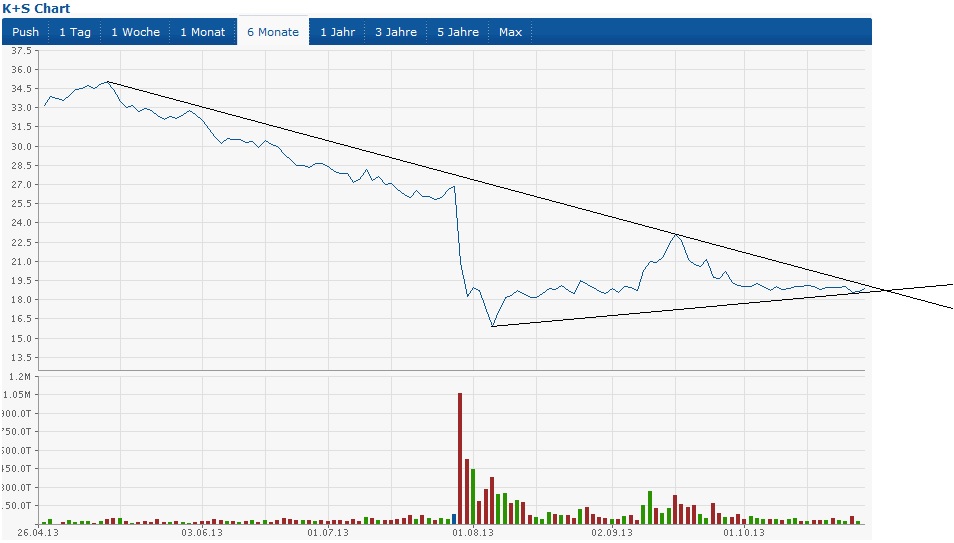
Task: Select the 3 Jahre range tab
Action: tap(396, 32)
